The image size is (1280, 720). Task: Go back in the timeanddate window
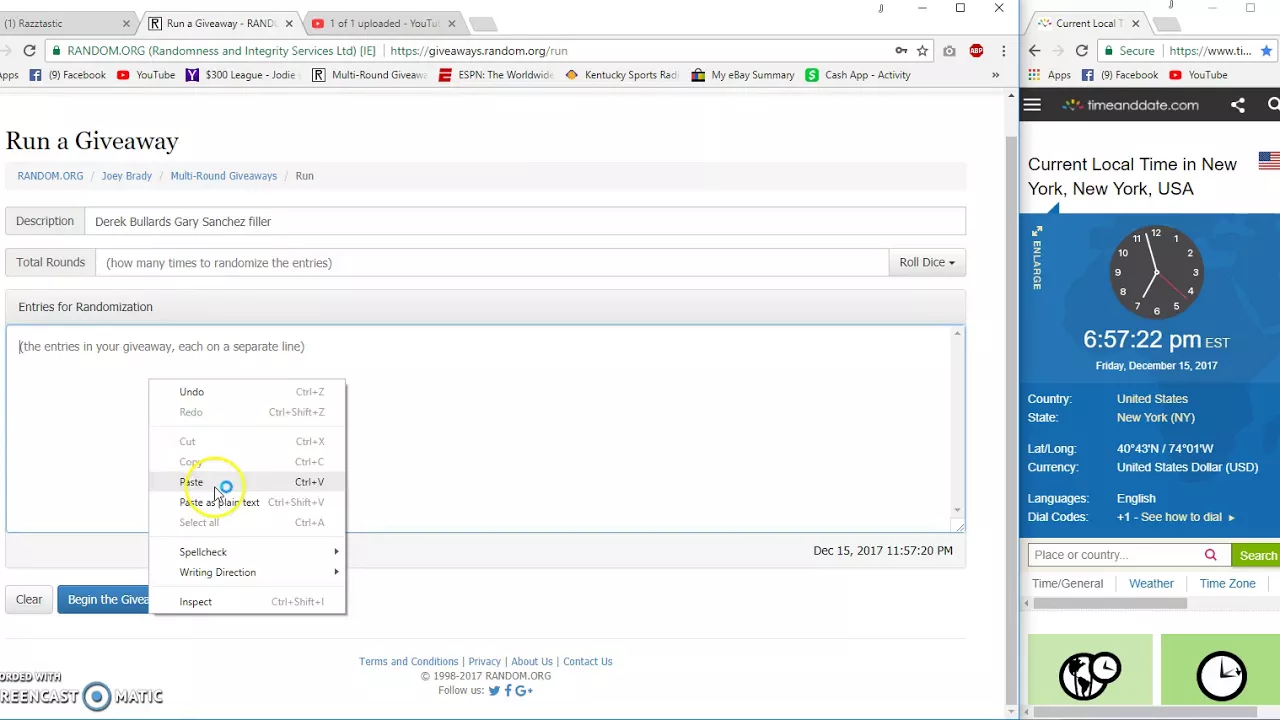pyautogui.click(x=1035, y=51)
